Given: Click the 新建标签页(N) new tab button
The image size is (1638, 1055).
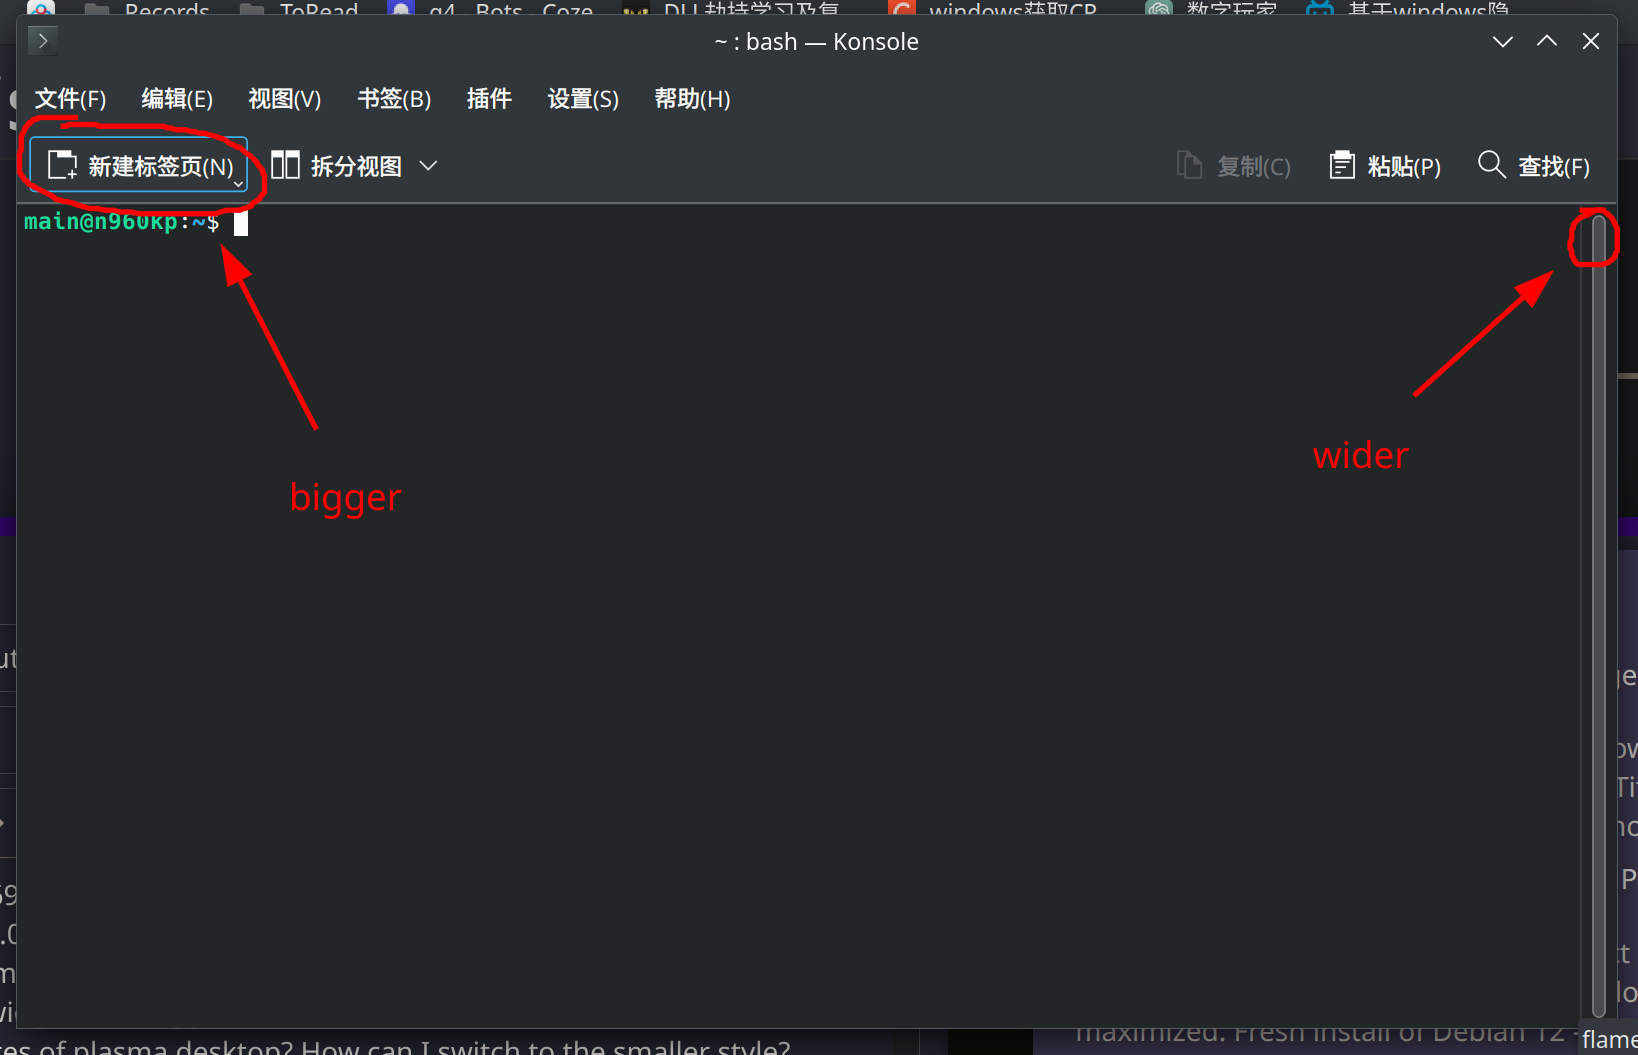Looking at the screenshot, I should point(139,165).
